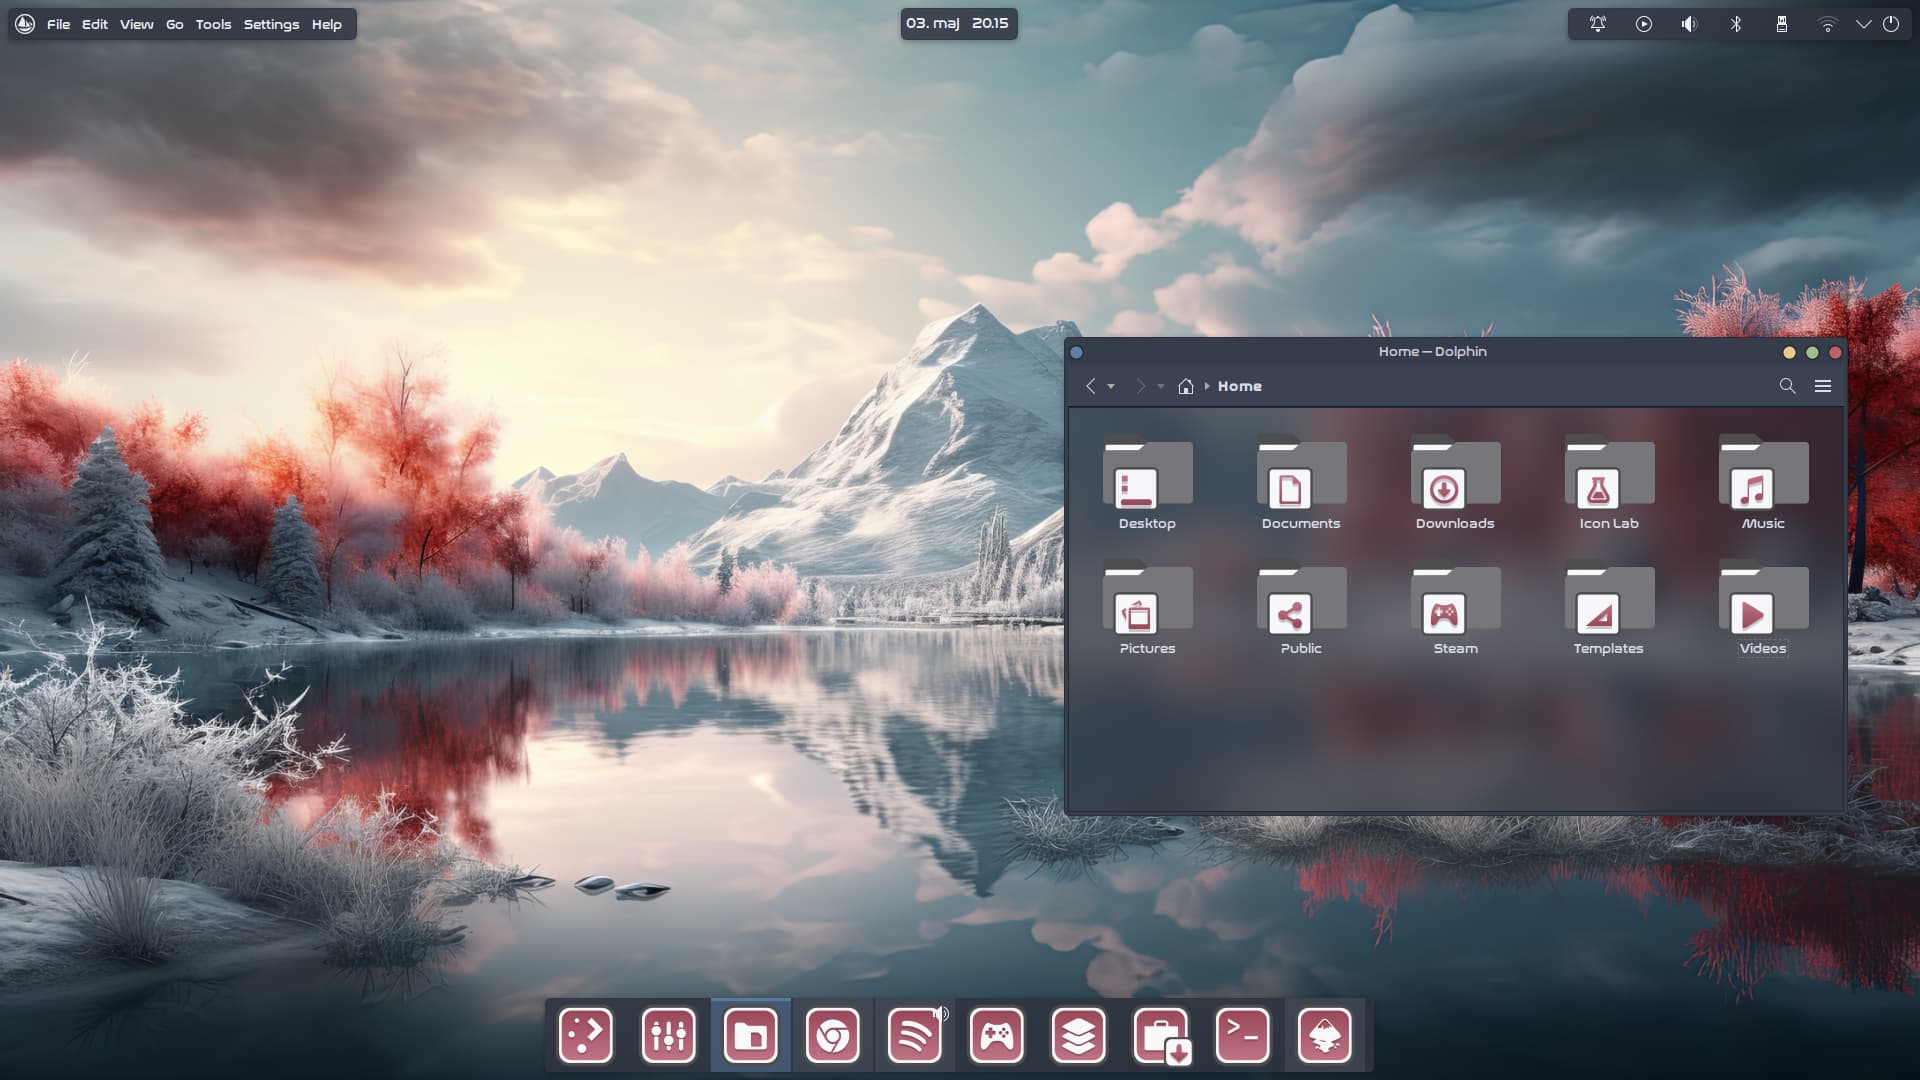Screen dimensions: 1920x1080
Task: Expand the back history dropdown arrow
Action: tap(1111, 387)
